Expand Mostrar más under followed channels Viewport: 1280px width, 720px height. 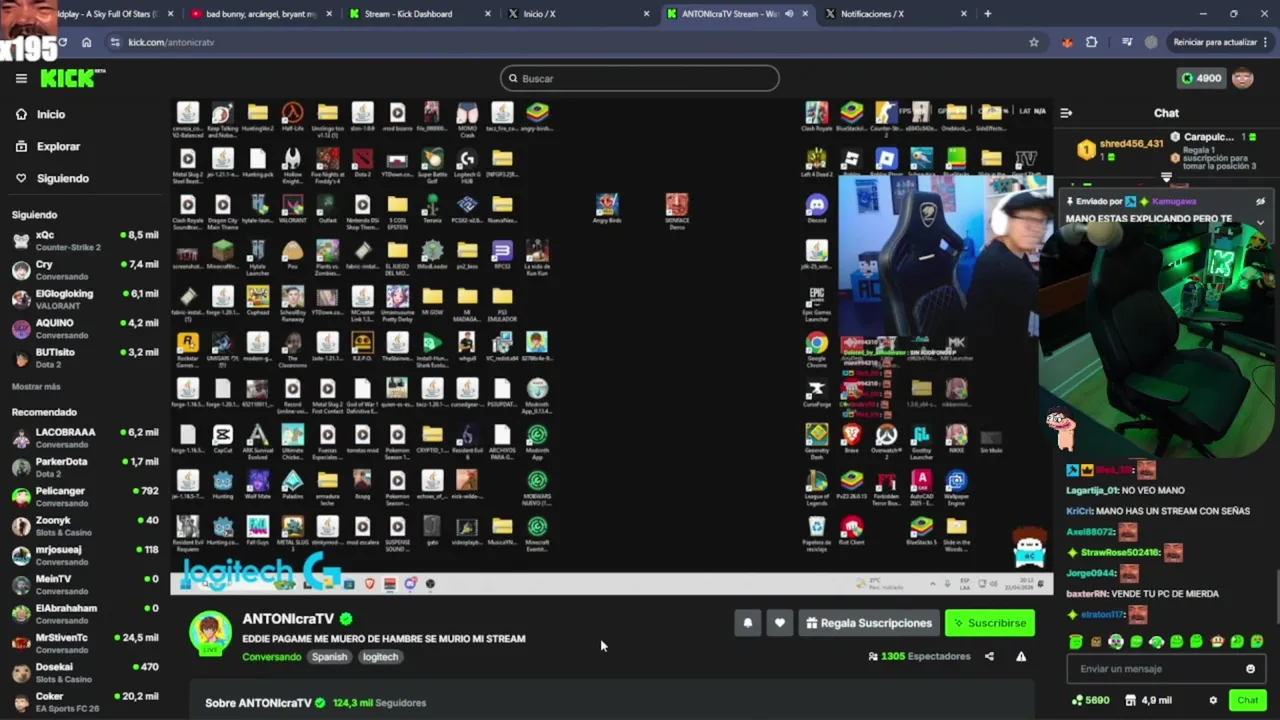36,386
